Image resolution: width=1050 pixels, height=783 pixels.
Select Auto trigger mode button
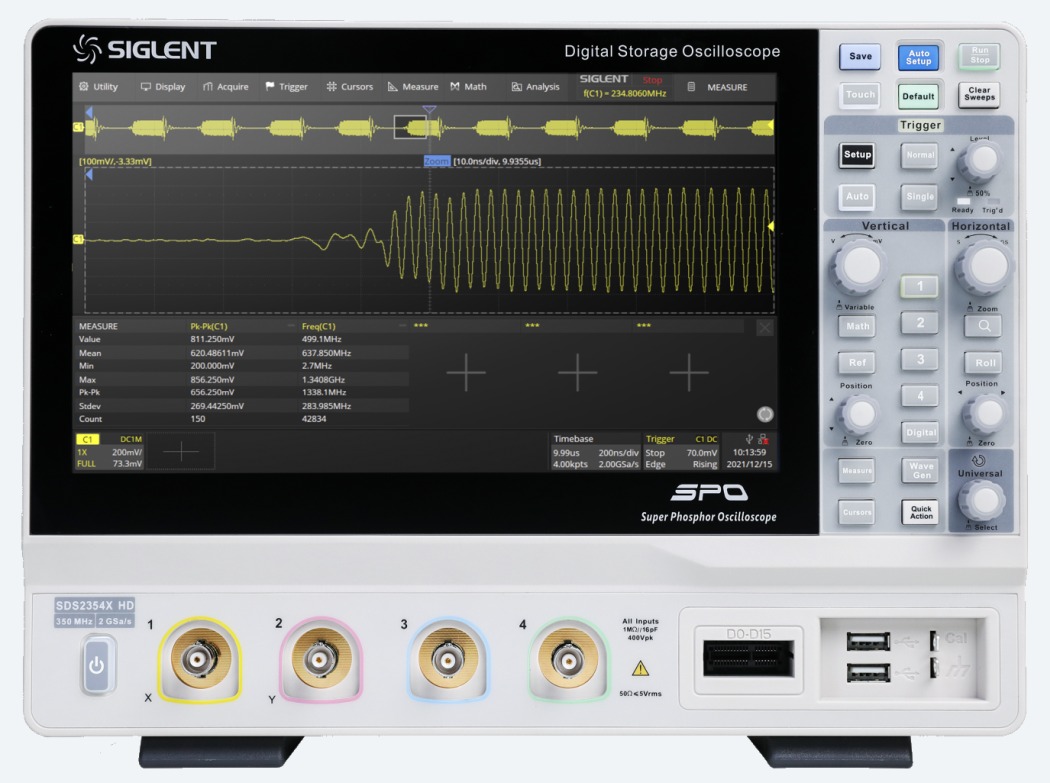857,197
